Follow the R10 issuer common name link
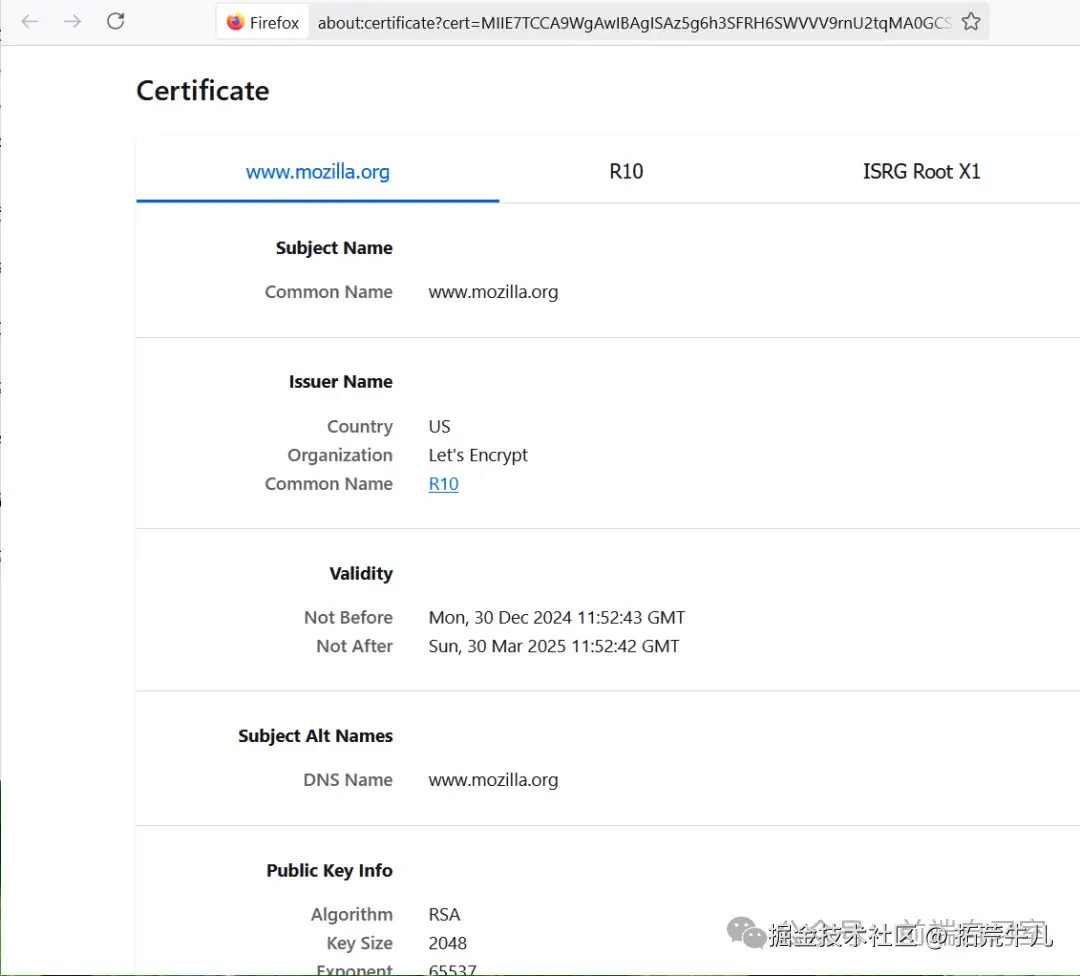The image size is (1080, 976). (444, 484)
